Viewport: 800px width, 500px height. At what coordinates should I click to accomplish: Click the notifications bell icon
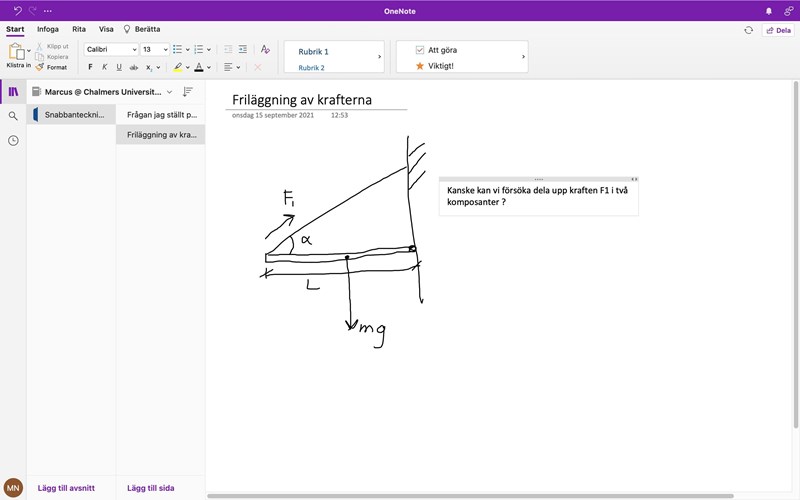coord(769,10)
